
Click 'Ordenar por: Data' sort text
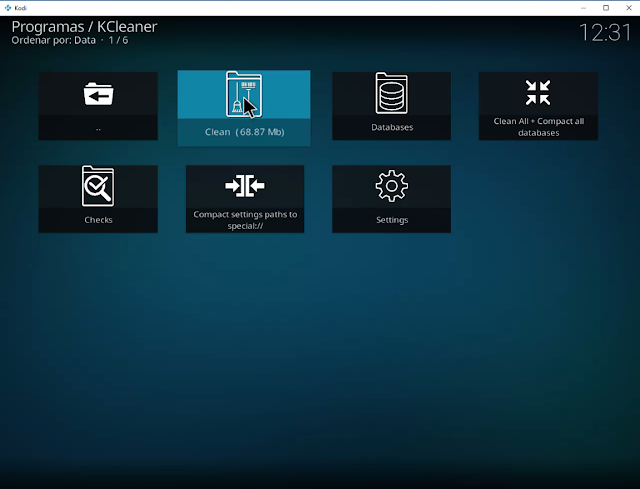pyautogui.click(x=53, y=40)
